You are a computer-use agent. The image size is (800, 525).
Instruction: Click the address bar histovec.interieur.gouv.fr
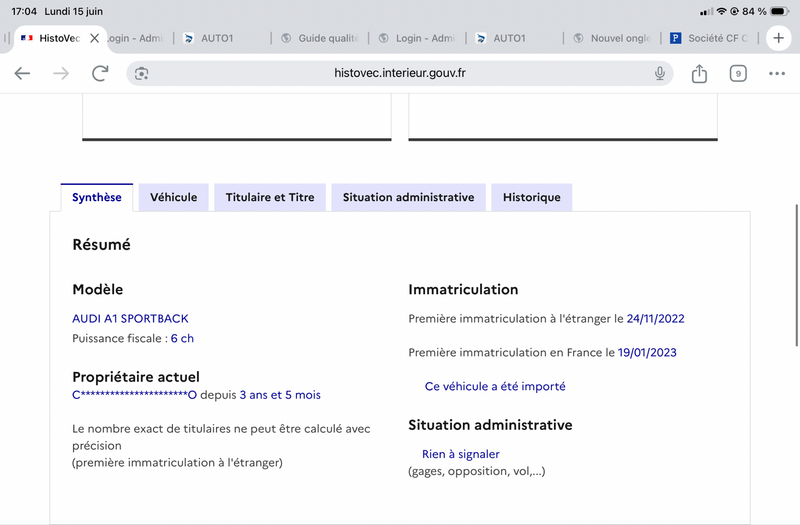click(x=399, y=73)
